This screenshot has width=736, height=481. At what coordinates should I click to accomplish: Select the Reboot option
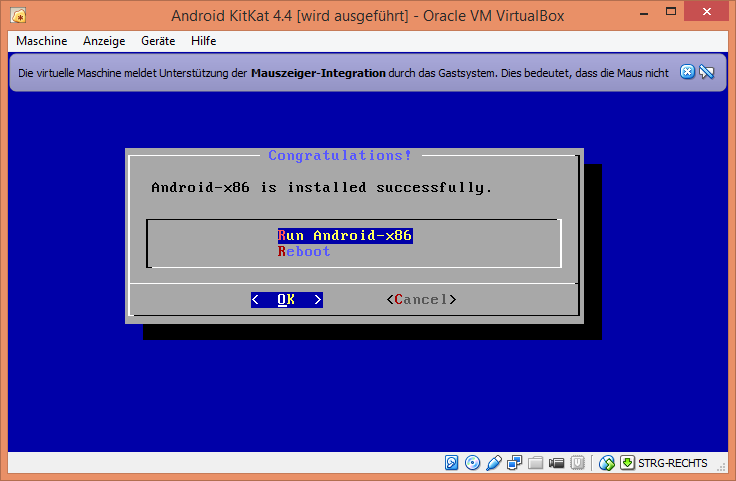point(304,252)
